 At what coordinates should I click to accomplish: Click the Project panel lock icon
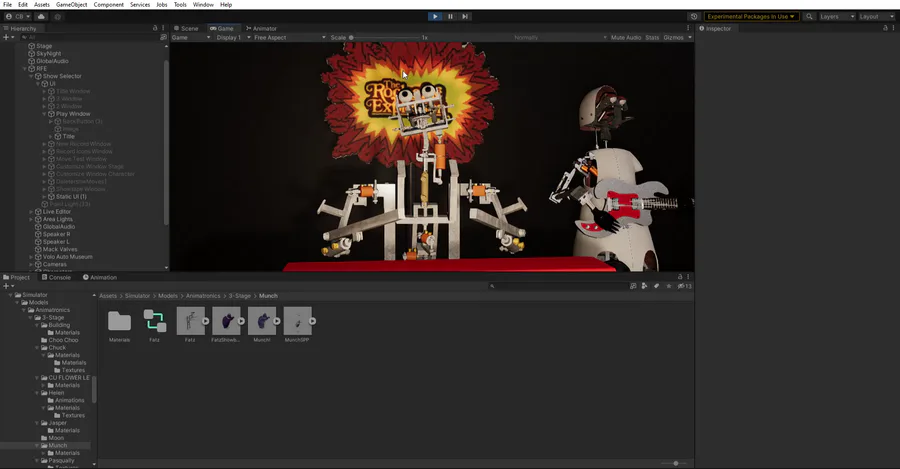tap(680, 277)
